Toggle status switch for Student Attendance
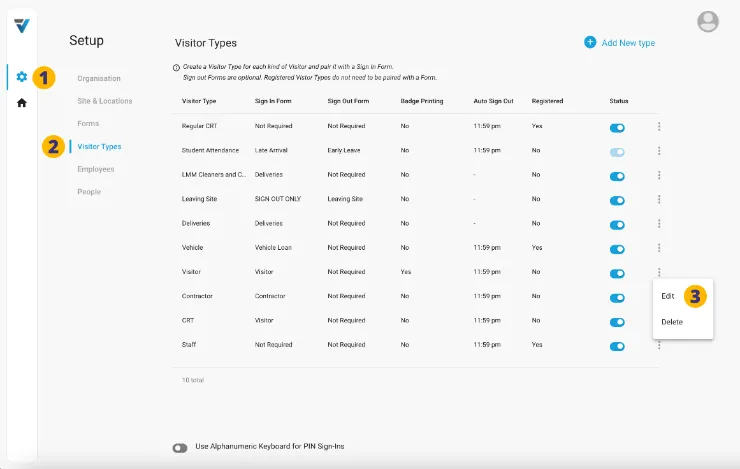This screenshot has height=469, width=740. tap(617, 152)
